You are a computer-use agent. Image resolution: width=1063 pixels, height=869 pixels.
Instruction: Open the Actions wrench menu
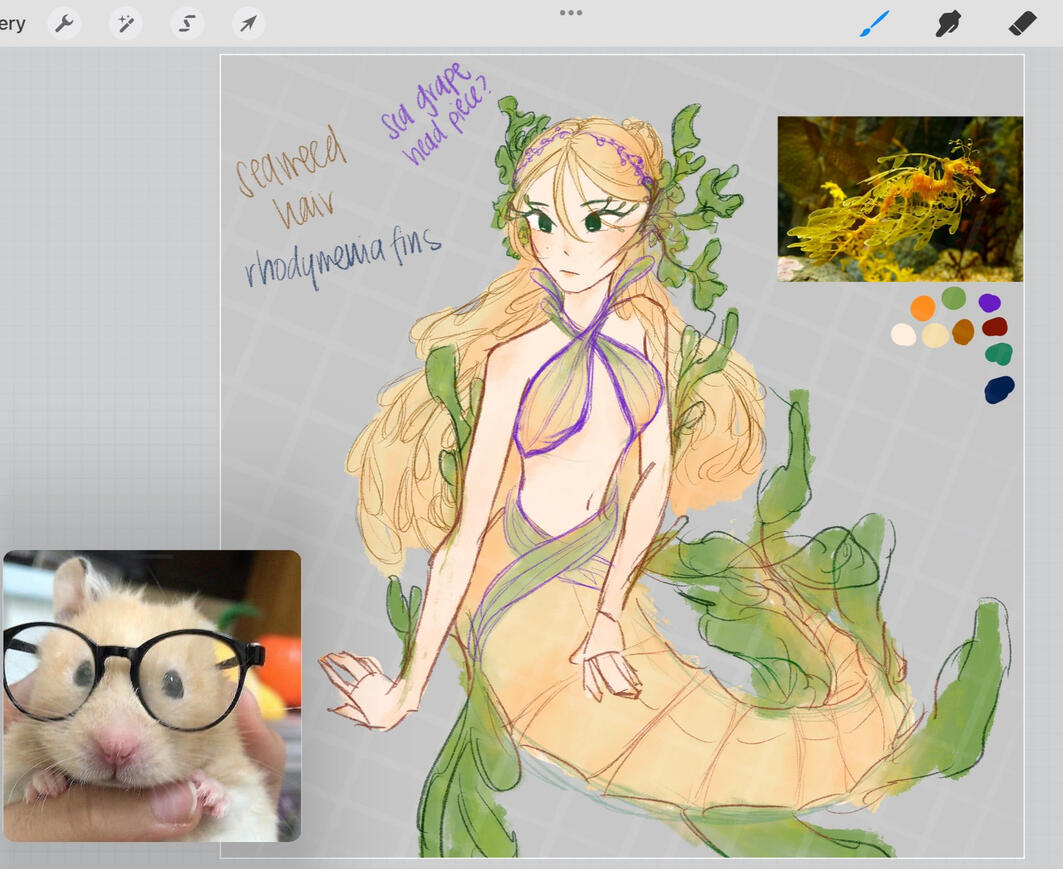pos(64,24)
